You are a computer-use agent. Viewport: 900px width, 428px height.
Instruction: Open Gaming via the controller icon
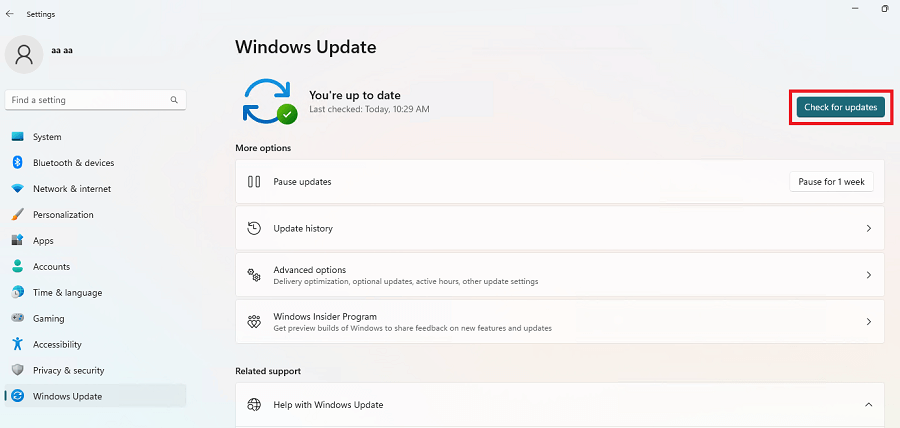17,319
